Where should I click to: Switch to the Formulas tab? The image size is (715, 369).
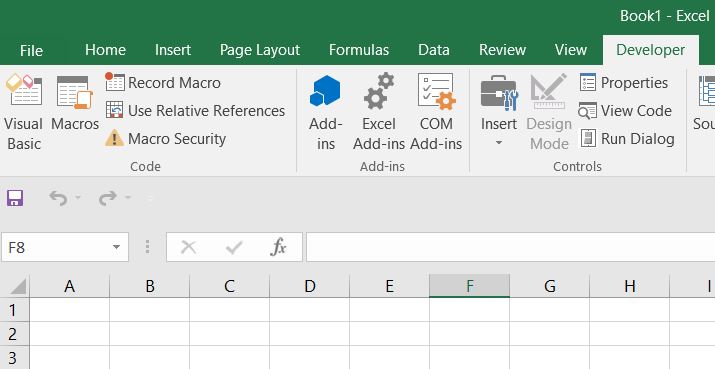(x=359, y=50)
